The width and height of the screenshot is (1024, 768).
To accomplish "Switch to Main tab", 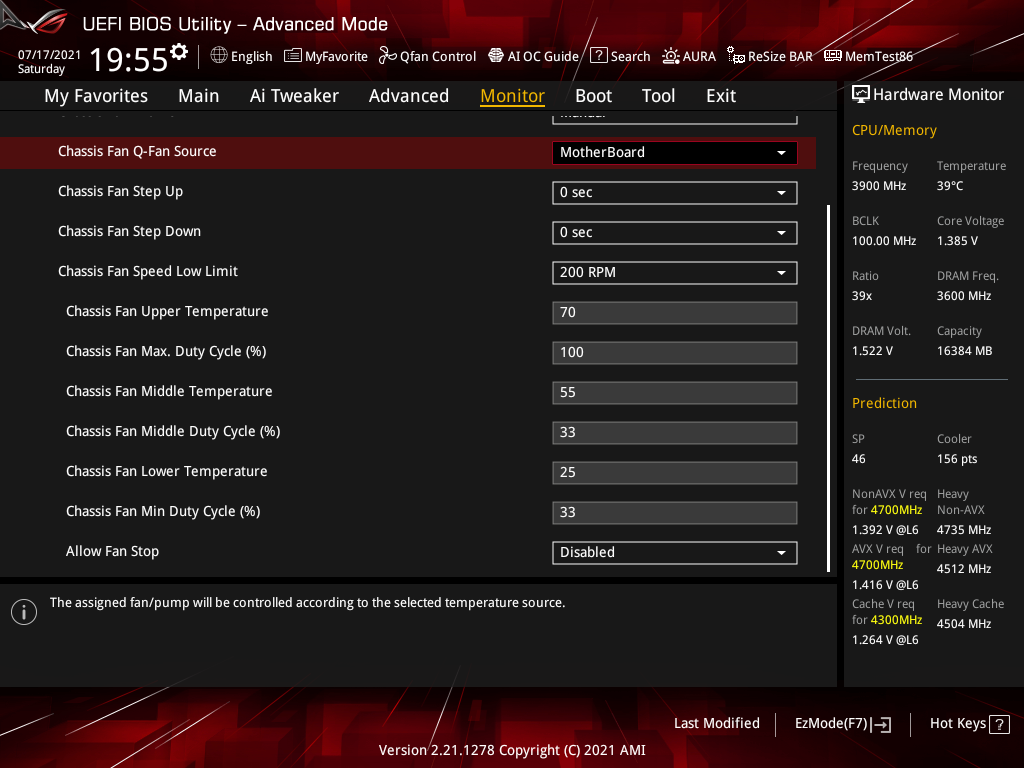I will click(x=199, y=96).
